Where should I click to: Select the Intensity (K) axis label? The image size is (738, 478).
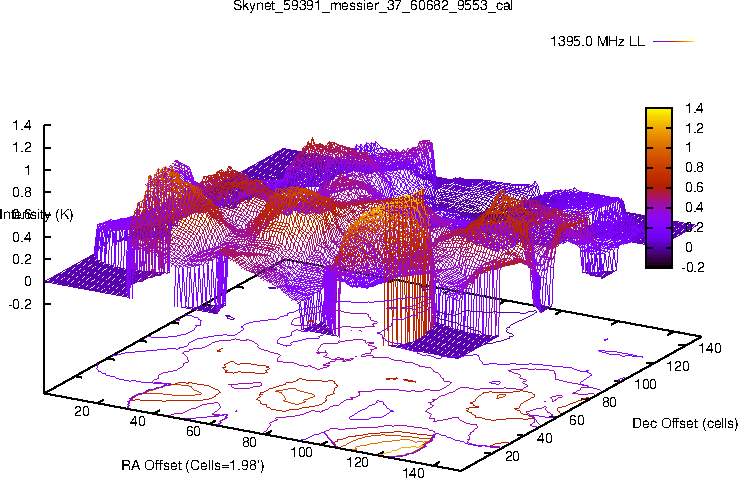37,215
